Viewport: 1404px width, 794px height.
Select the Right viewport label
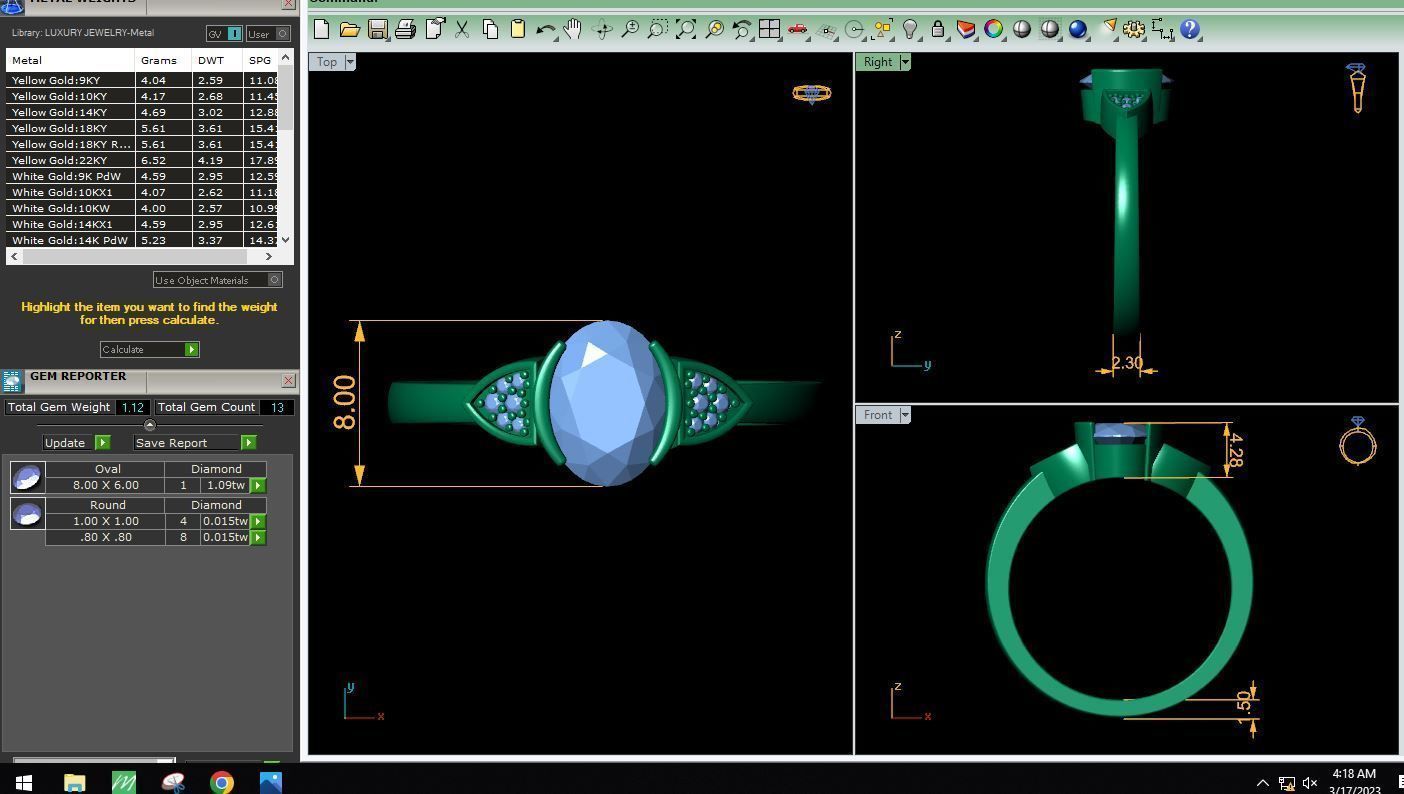878,62
